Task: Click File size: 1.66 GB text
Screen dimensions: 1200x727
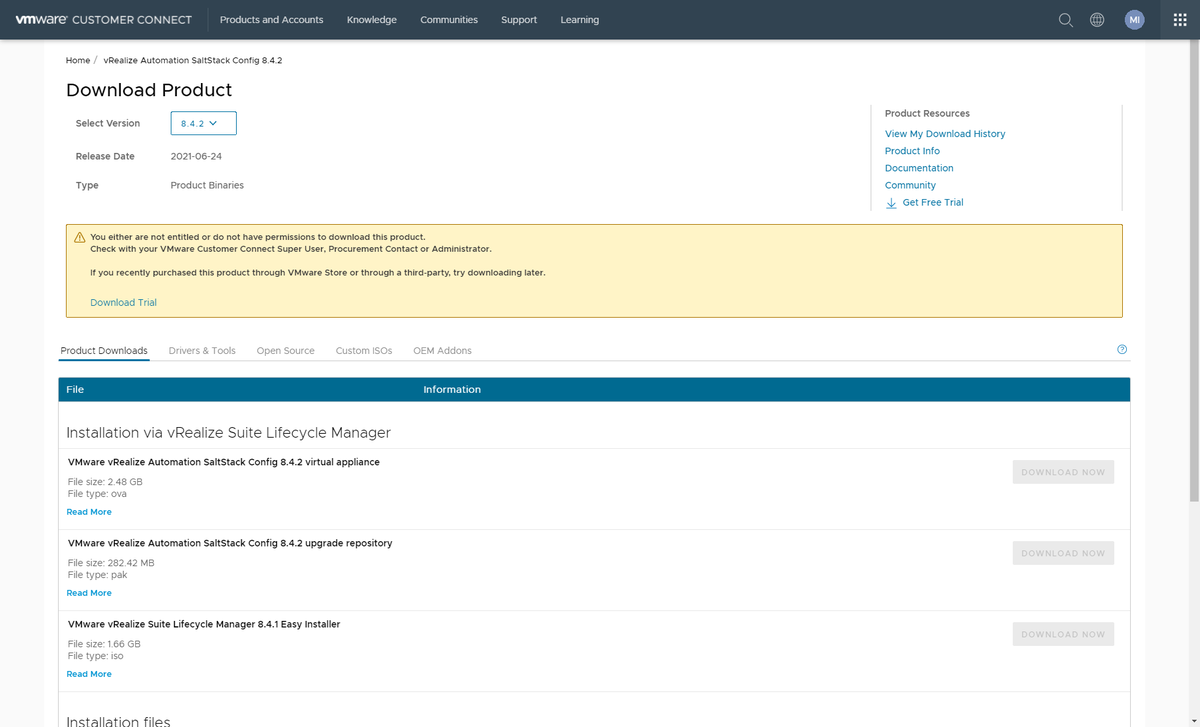Action: click(x=104, y=644)
